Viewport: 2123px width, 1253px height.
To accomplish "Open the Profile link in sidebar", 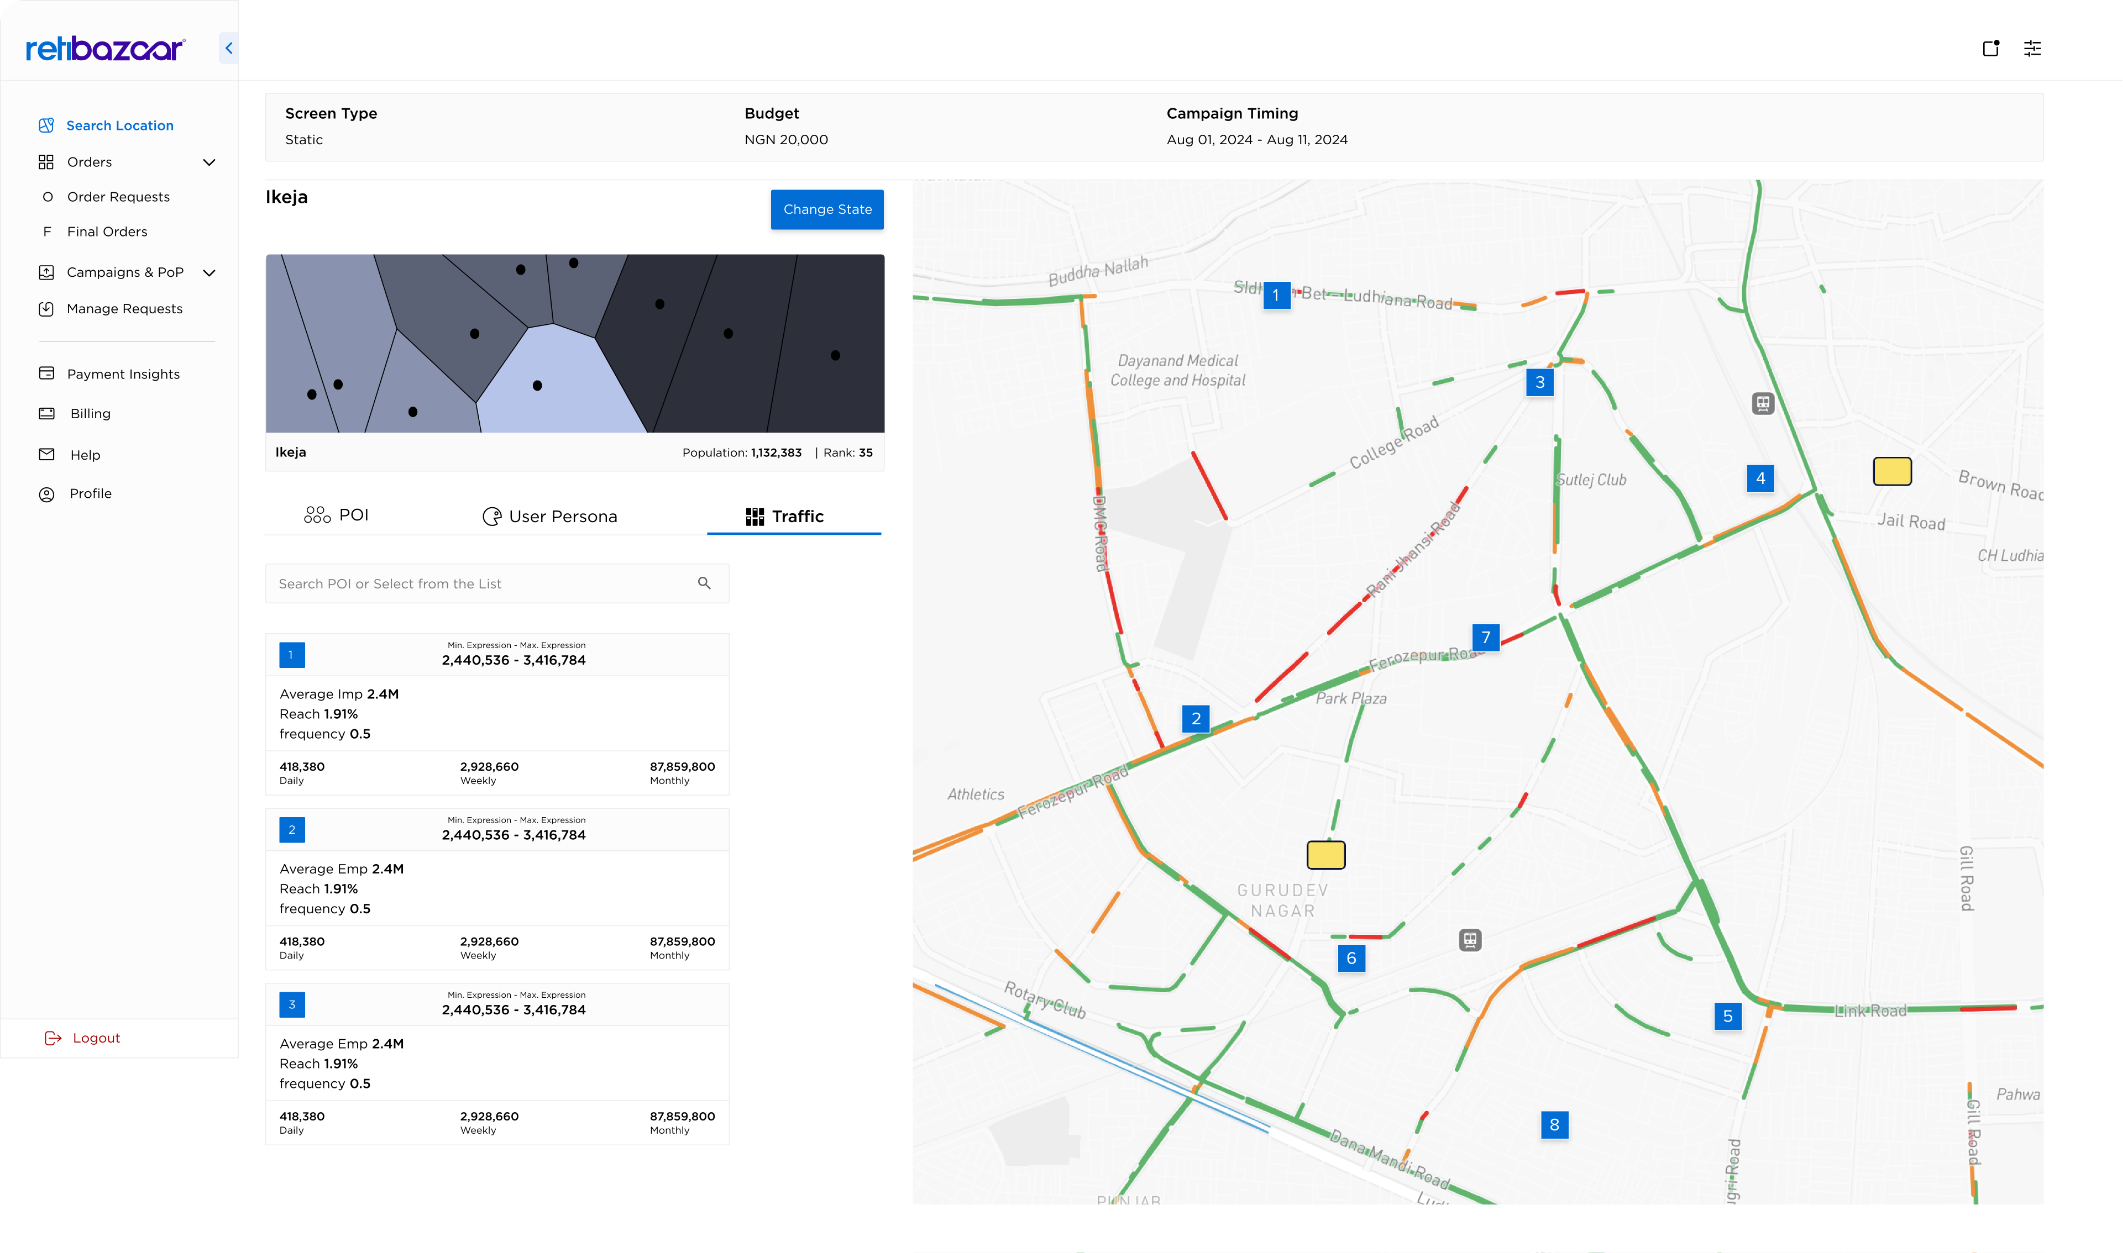I will pyautogui.click(x=90, y=494).
